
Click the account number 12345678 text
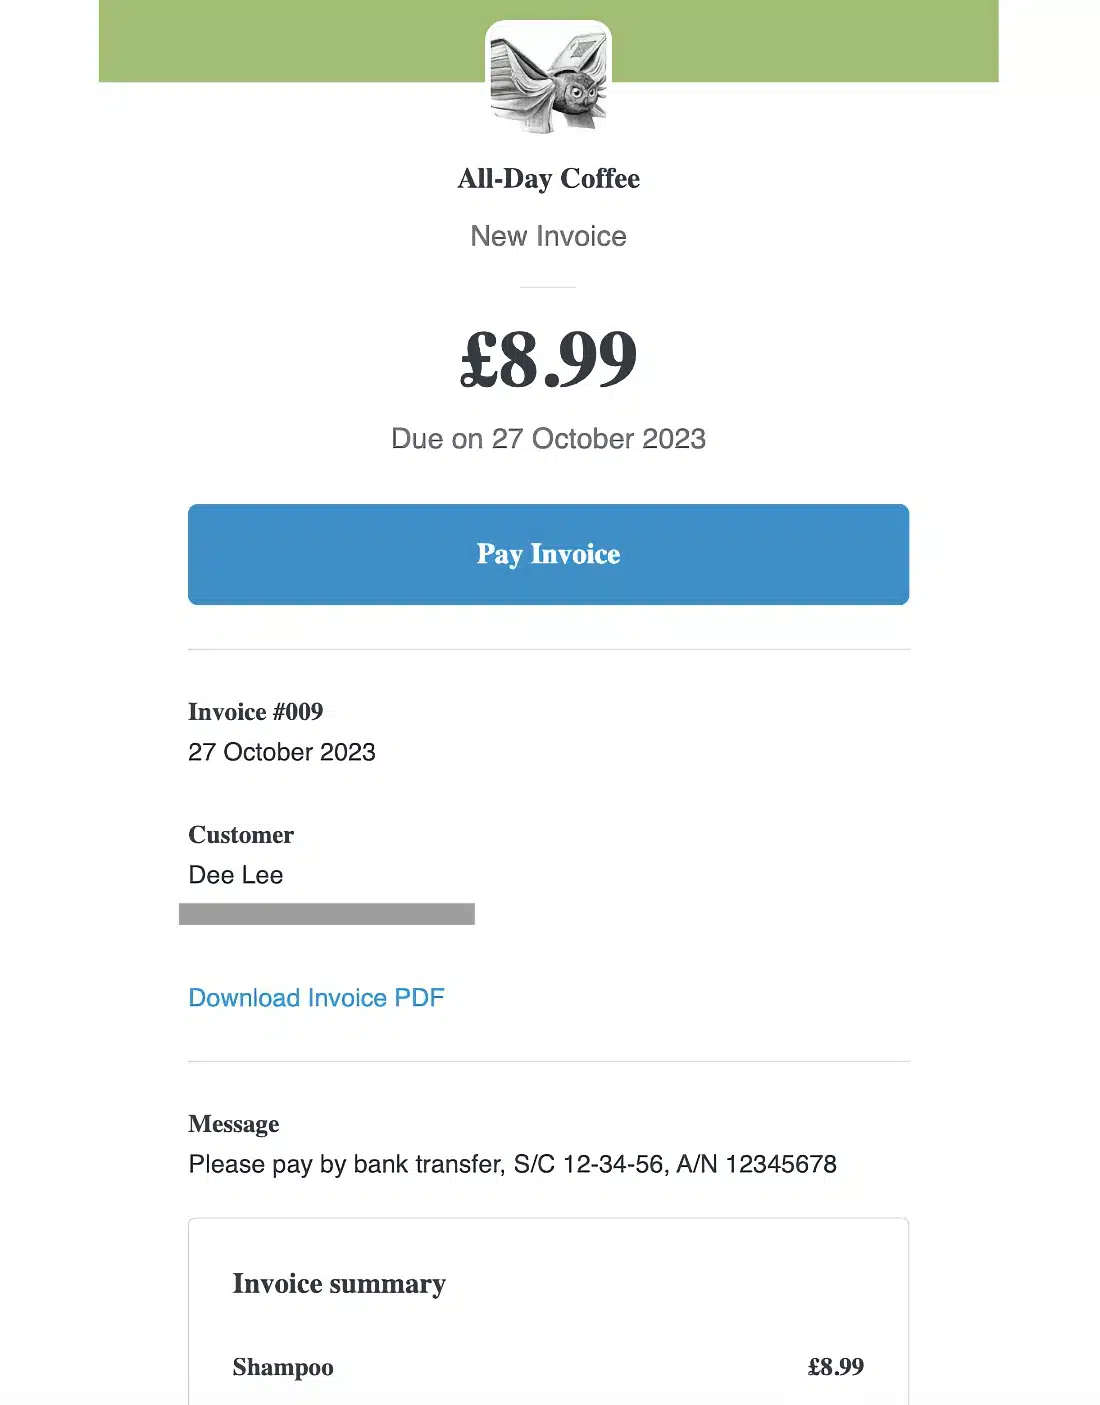pos(782,1164)
